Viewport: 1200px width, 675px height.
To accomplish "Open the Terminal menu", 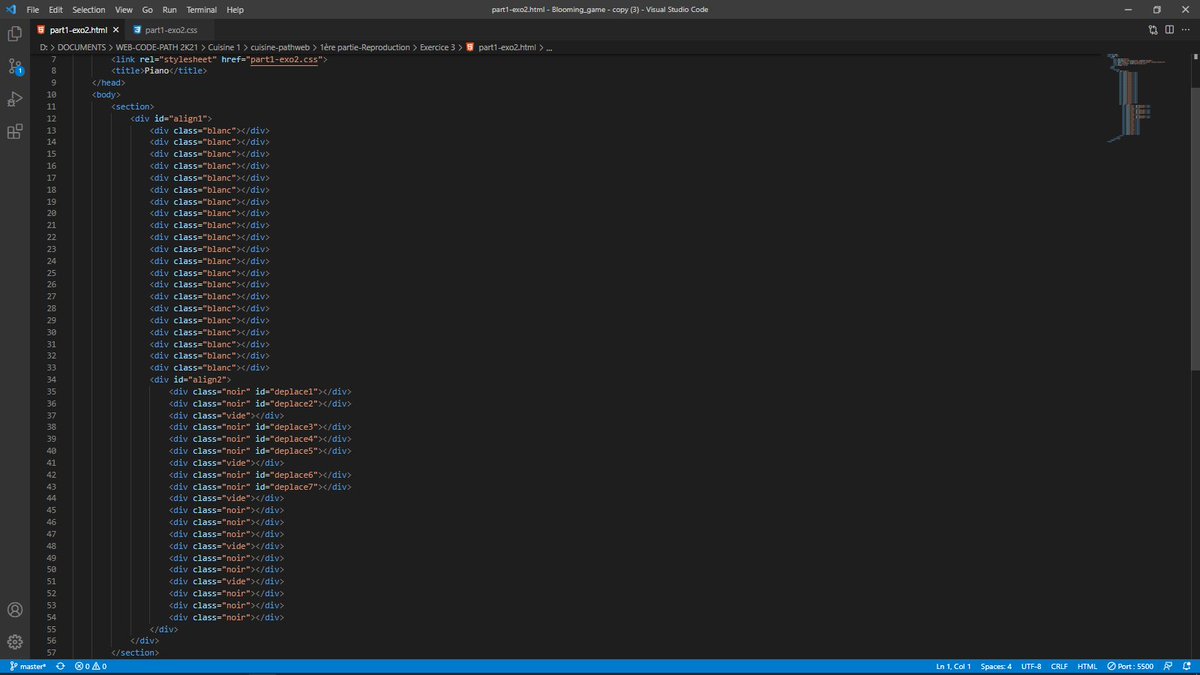I will coord(202,9).
